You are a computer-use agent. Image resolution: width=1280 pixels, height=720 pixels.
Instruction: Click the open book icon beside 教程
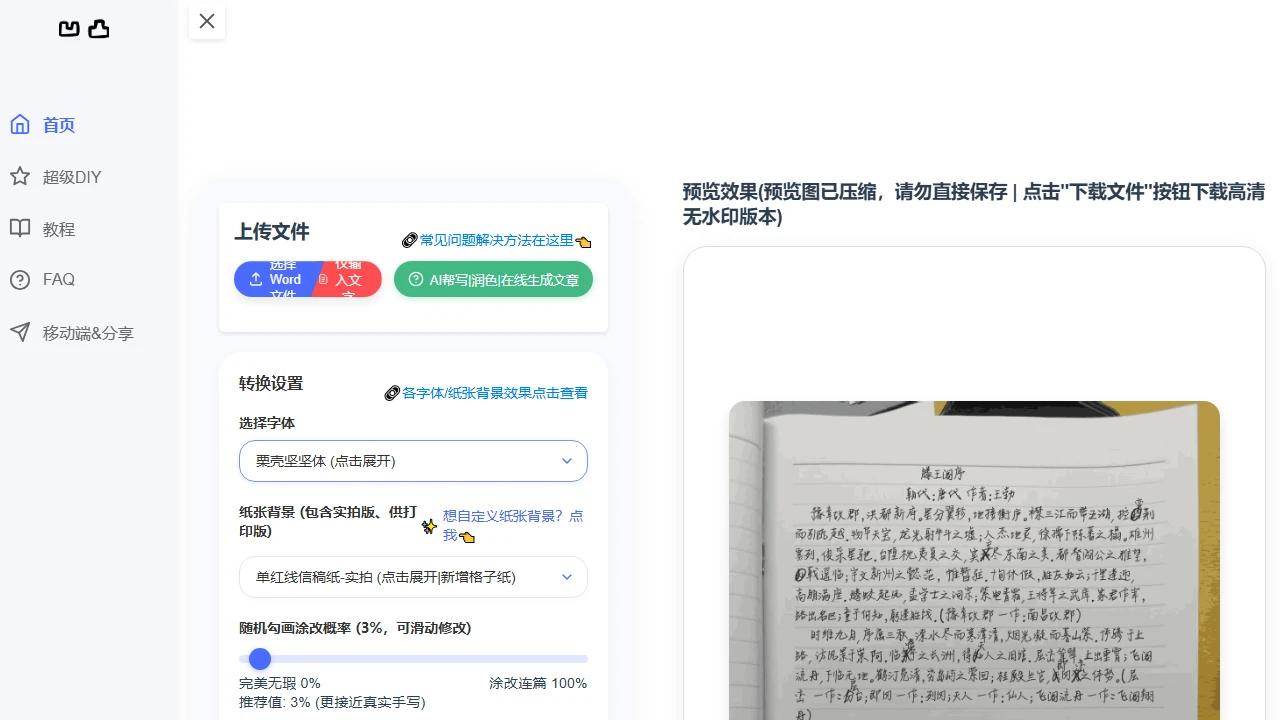pyautogui.click(x=20, y=228)
